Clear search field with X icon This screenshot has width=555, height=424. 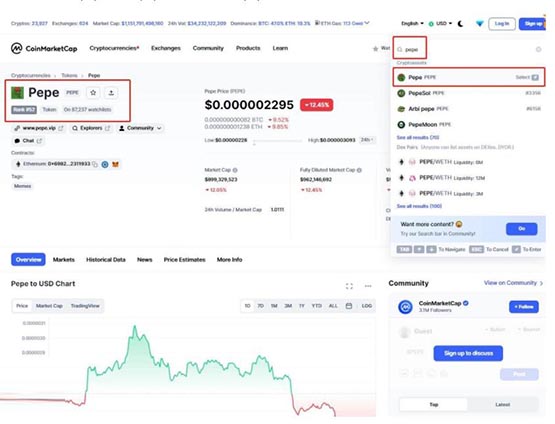(x=538, y=50)
